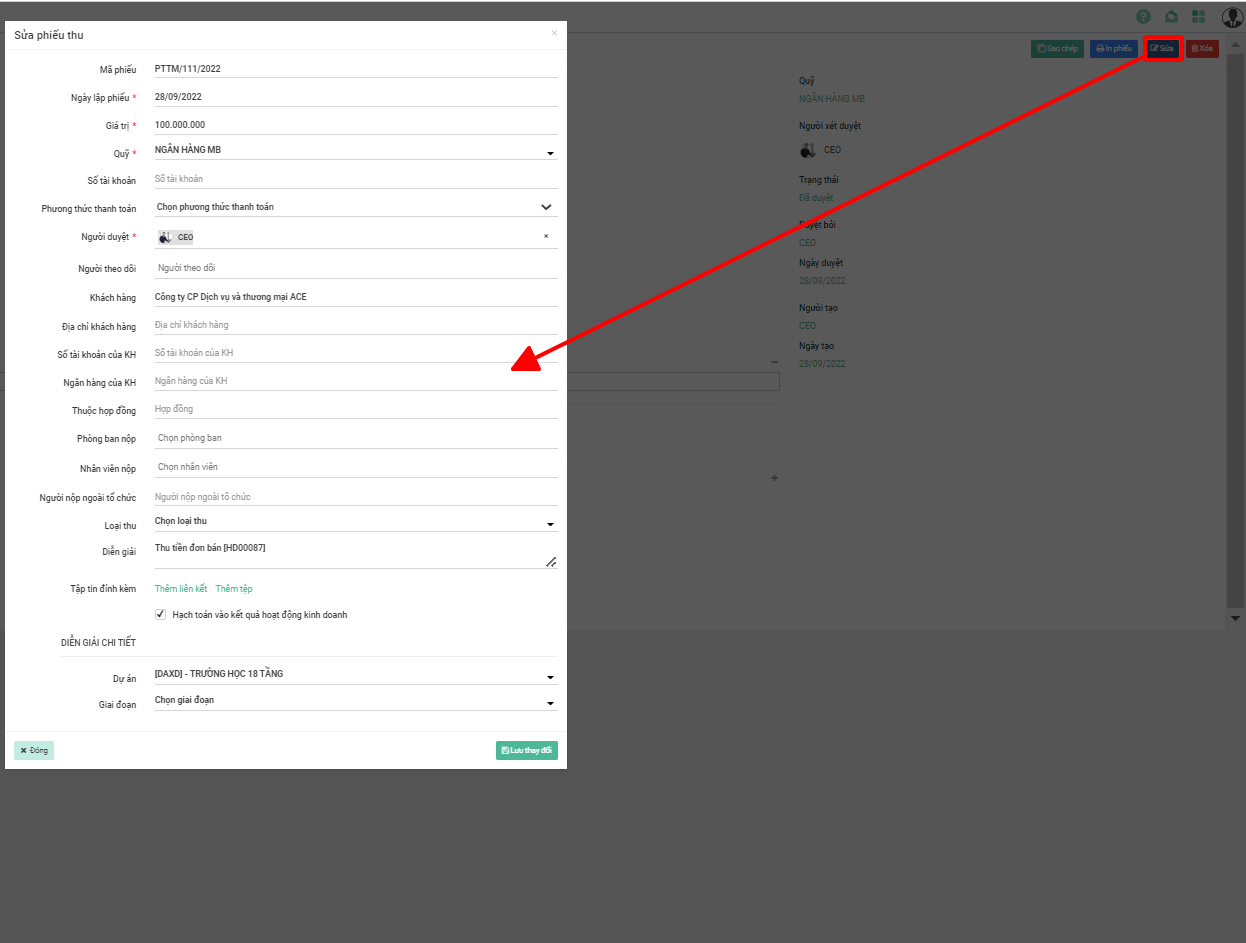This screenshot has width=1246, height=943.
Task: Open the apps grid icon
Action: tap(1198, 17)
